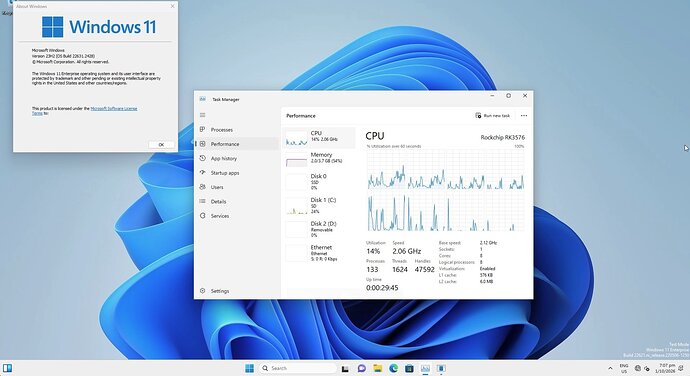
Task: Open the Details page in Task Manager
Action: [x=237, y=201]
